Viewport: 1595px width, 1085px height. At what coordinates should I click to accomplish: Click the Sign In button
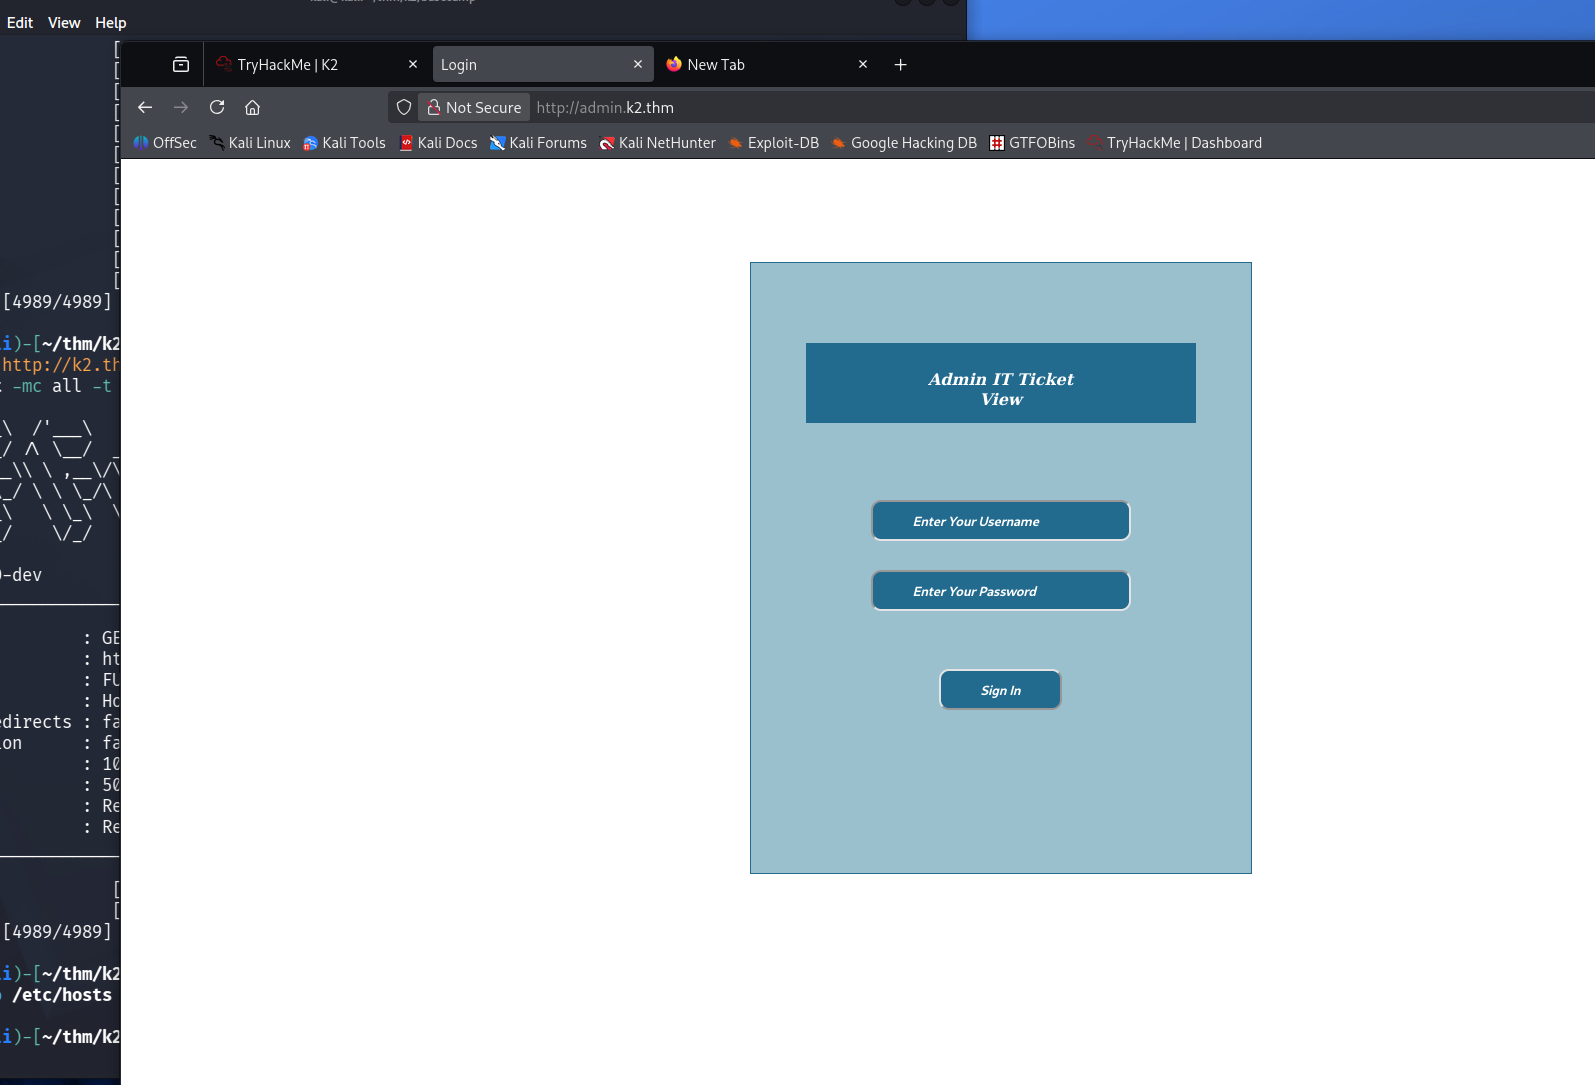(x=1000, y=690)
